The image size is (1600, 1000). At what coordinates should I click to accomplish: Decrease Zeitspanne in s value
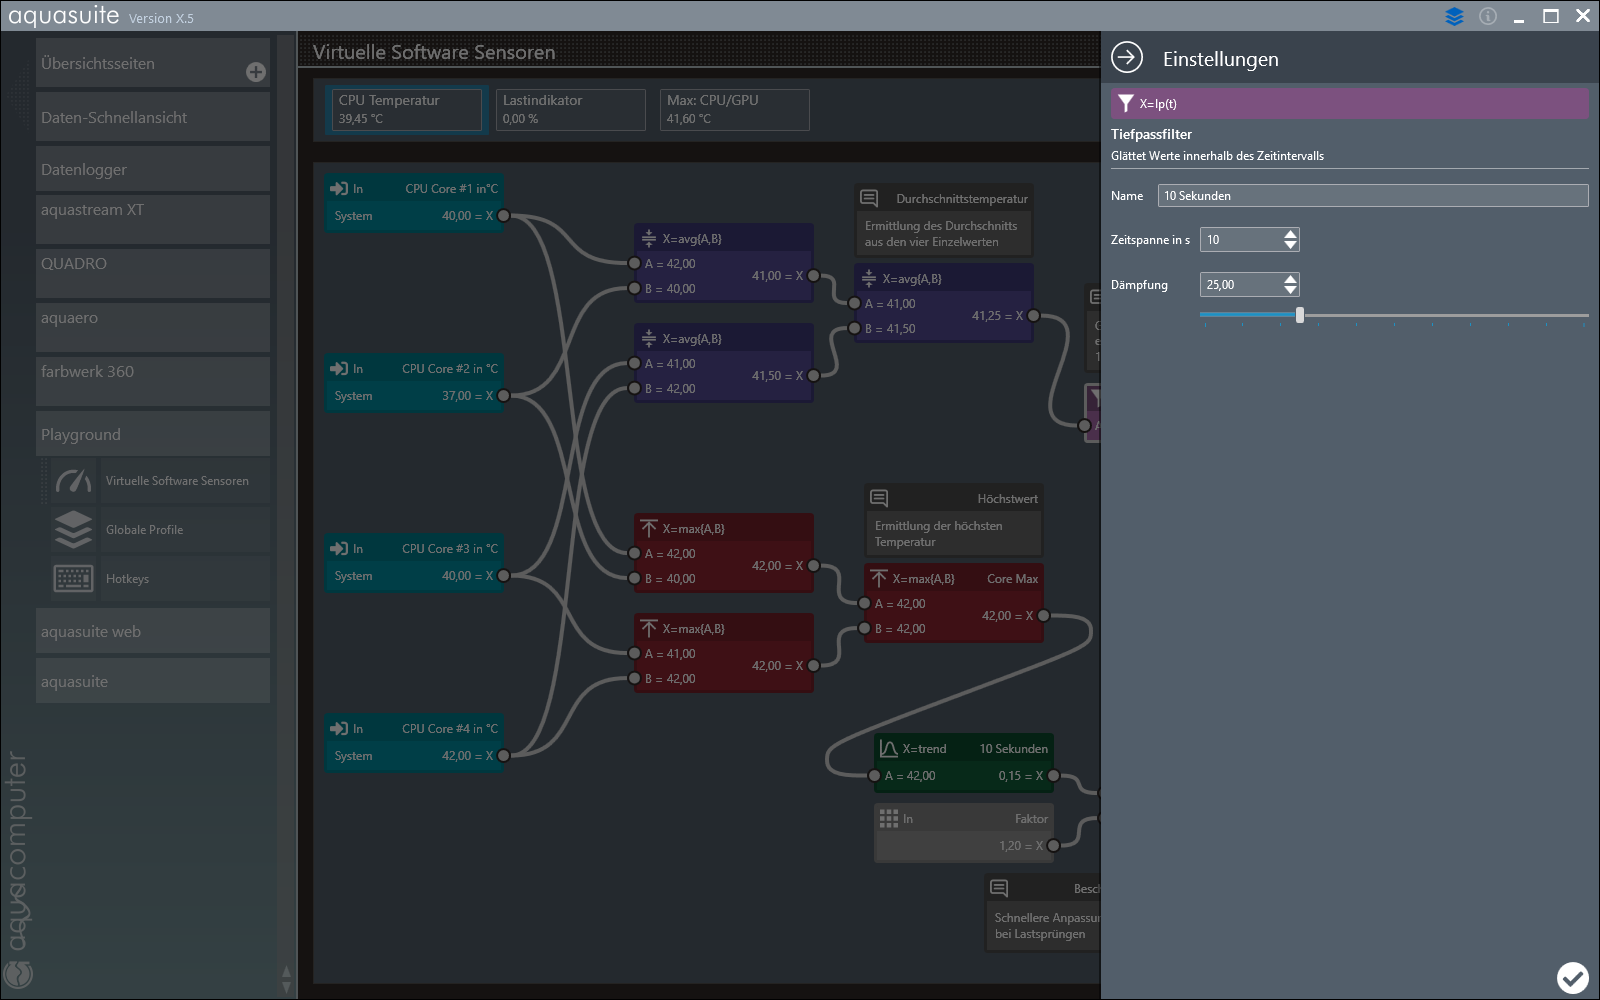coord(1290,245)
